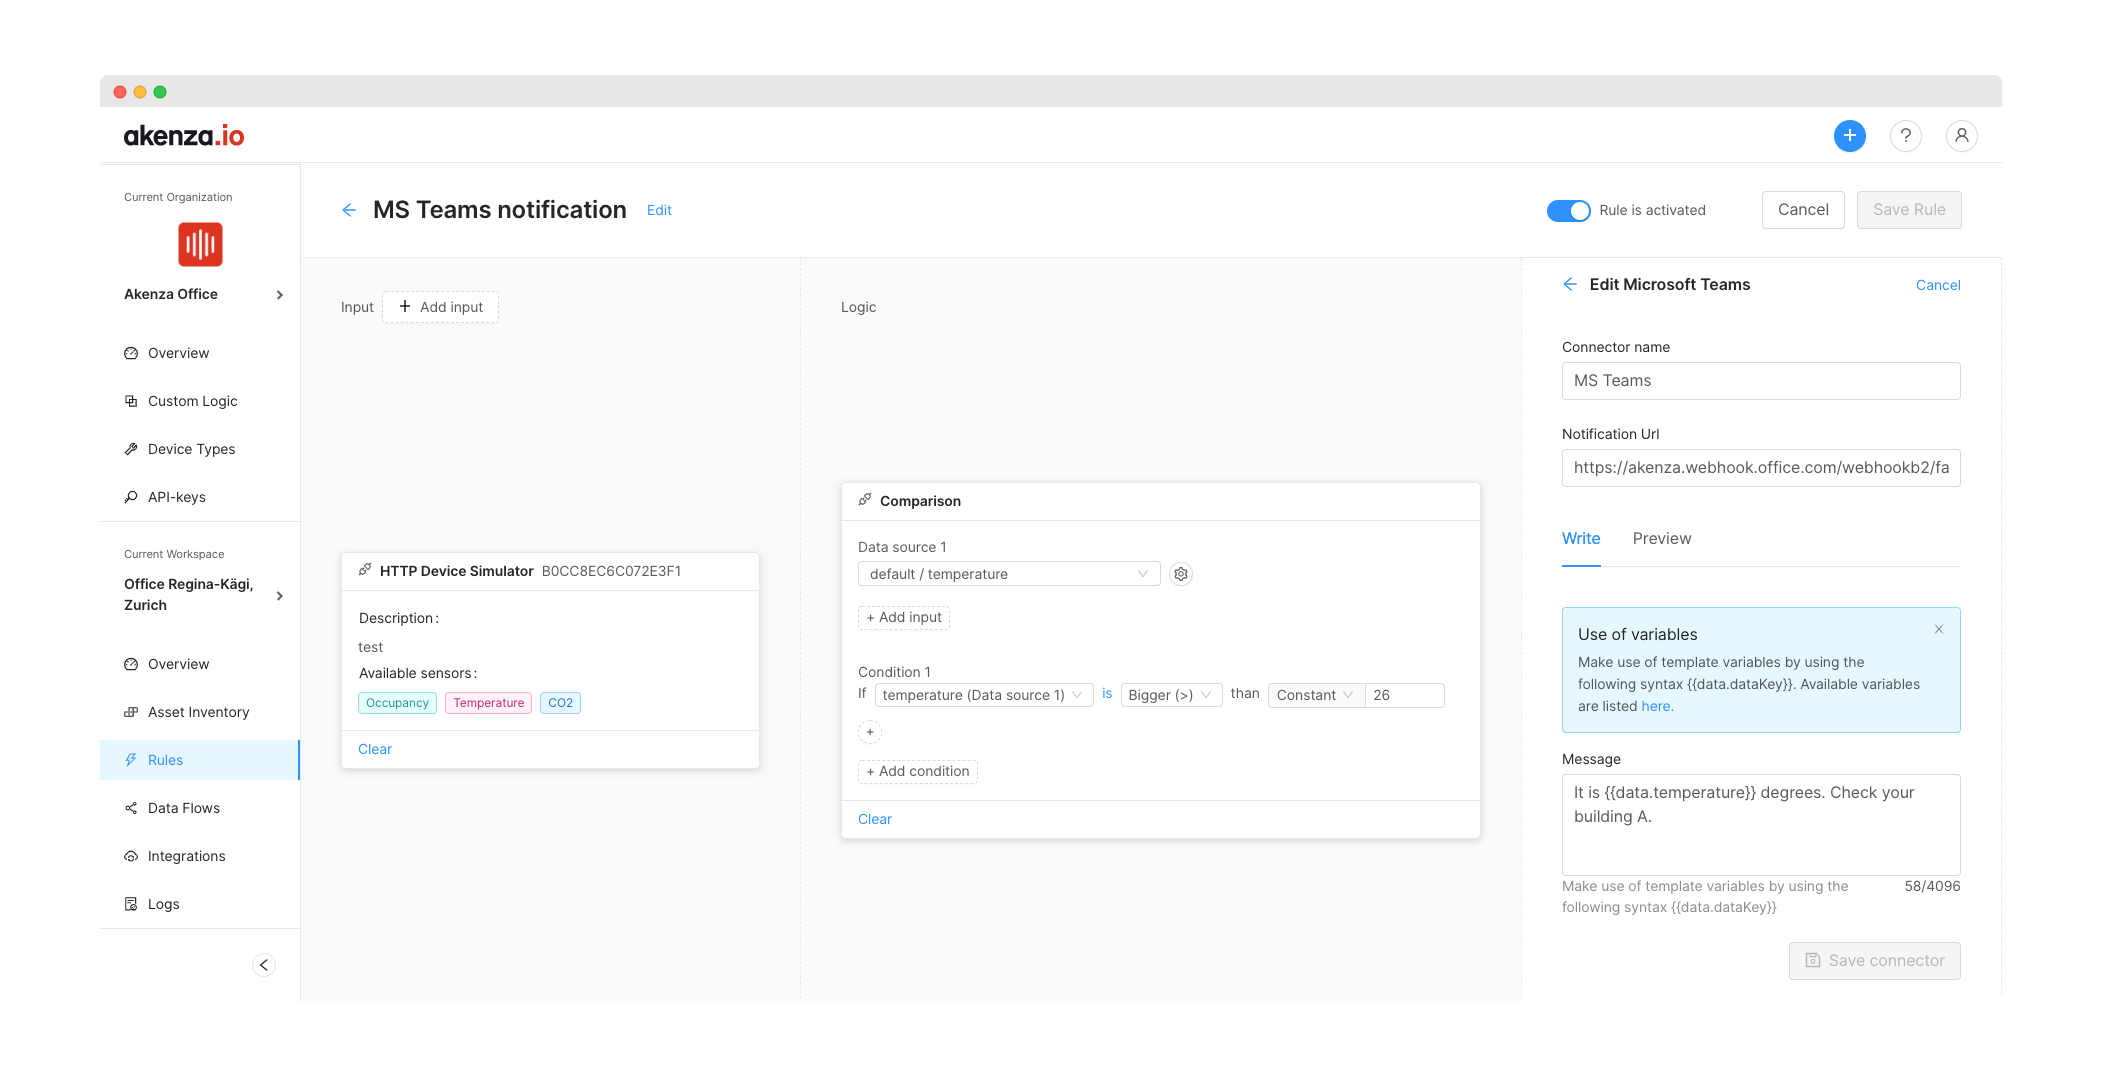The image size is (2102, 1076).
Task: Click the Integrations icon
Action: pyautogui.click(x=131, y=856)
